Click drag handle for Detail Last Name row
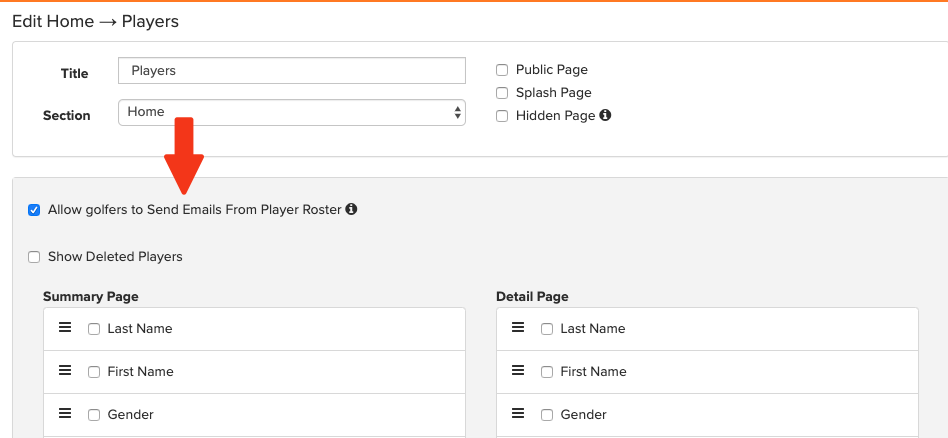Viewport: 948px width, 438px height. point(518,327)
